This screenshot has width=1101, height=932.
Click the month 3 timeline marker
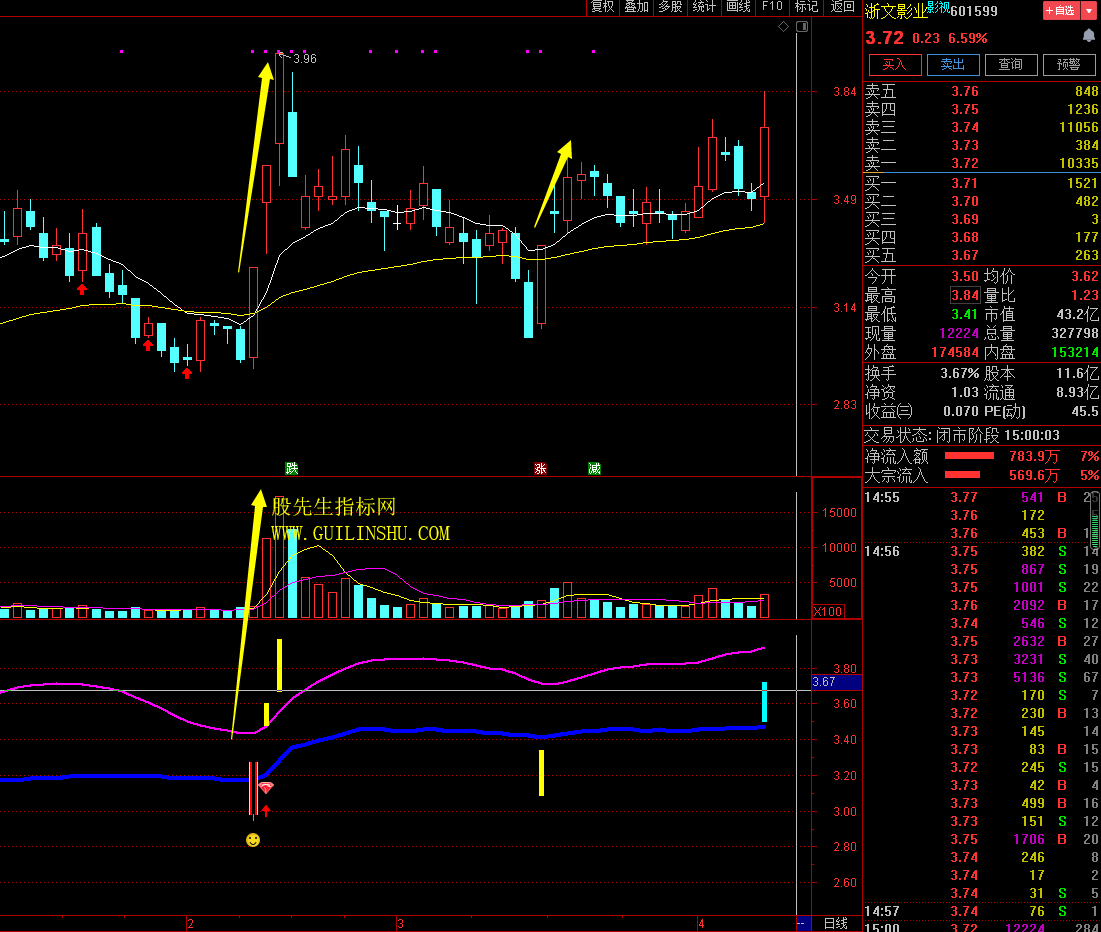tap(400, 924)
